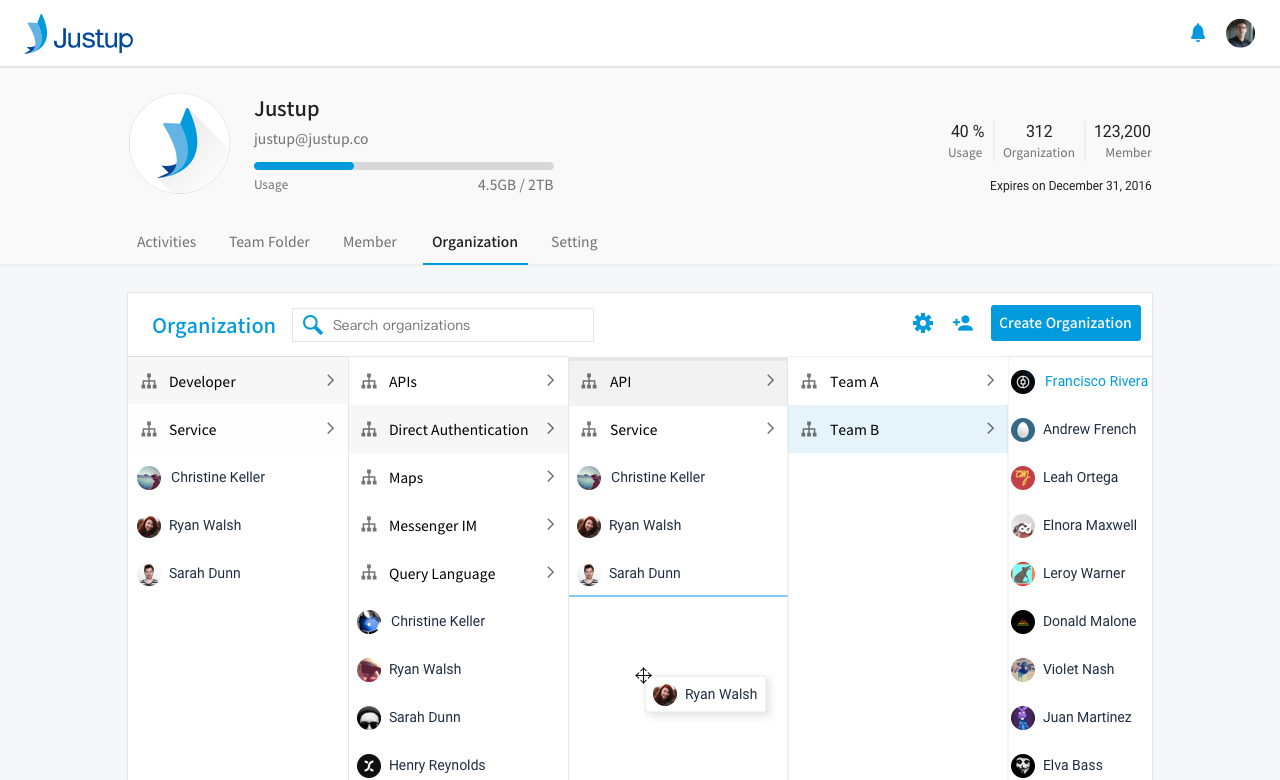
Task: Expand the Direct Authentication chevron
Action: pos(550,429)
